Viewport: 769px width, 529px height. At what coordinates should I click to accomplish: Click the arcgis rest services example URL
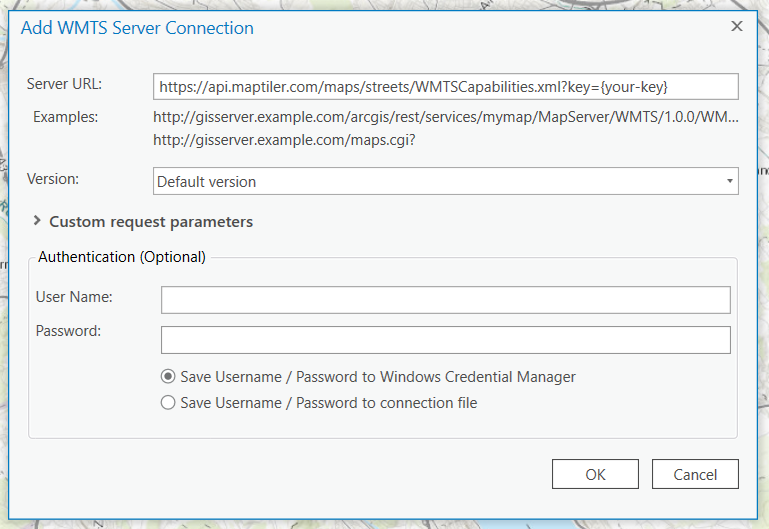coord(446,118)
